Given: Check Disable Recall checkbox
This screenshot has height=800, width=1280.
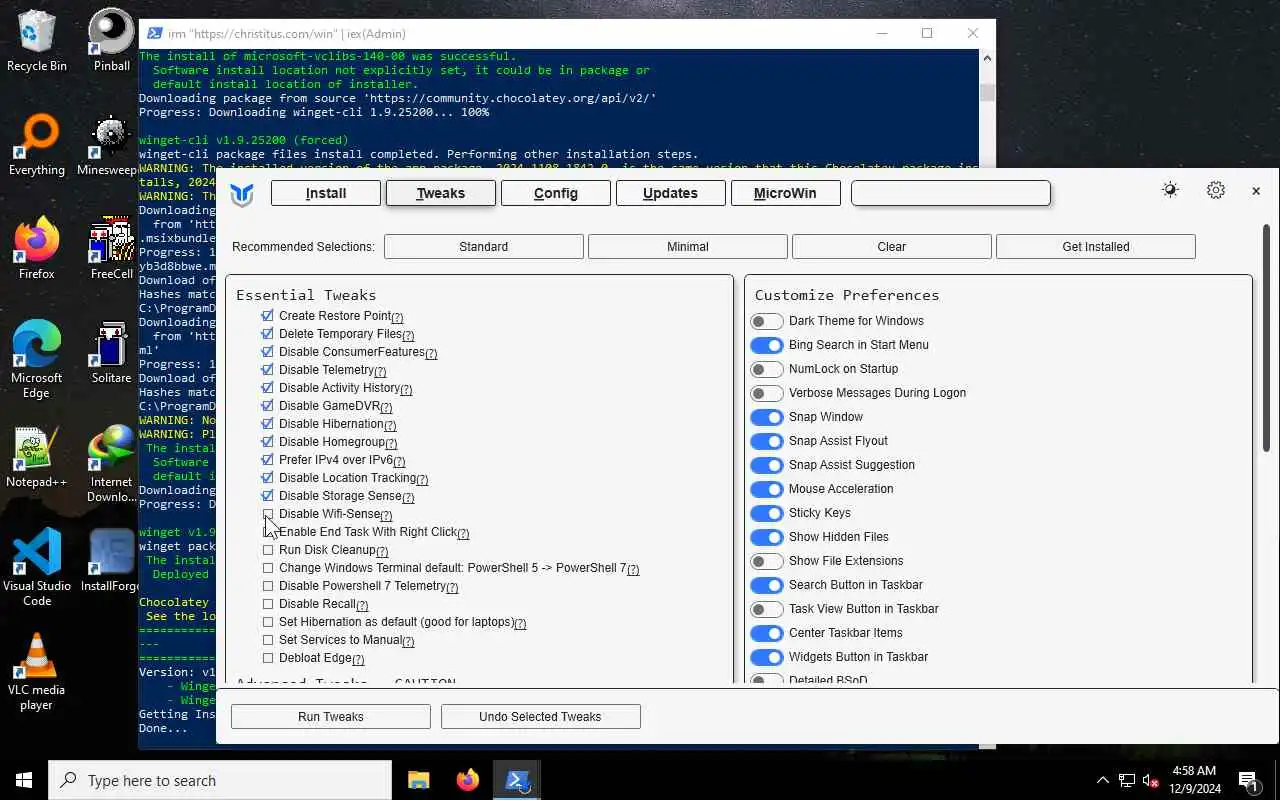Looking at the screenshot, I should pyautogui.click(x=268, y=604).
